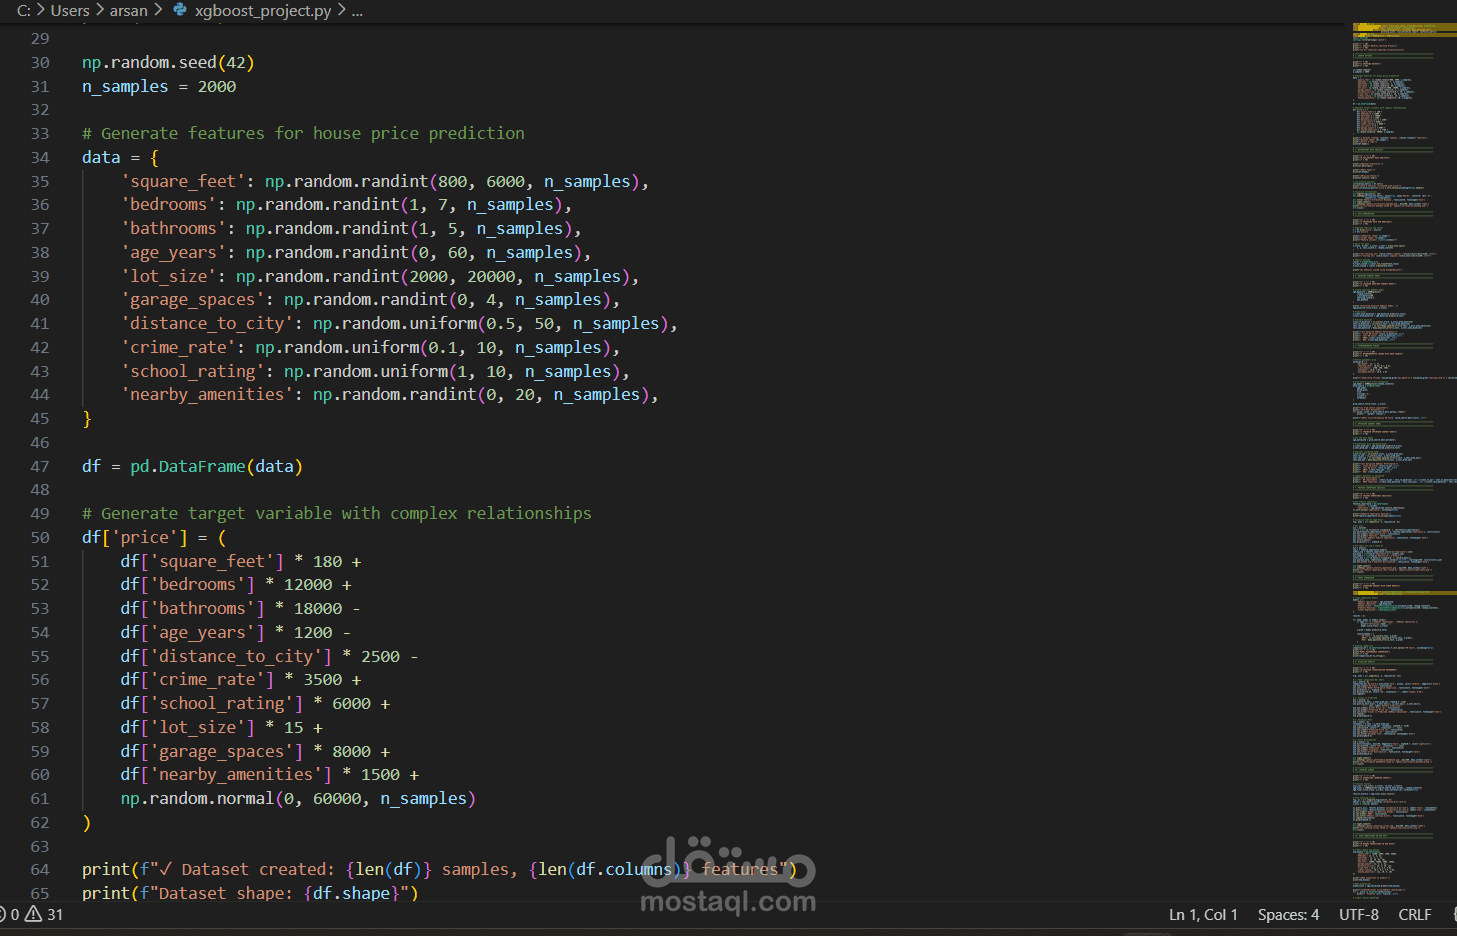The image size is (1457, 936).
Task: Click on 'school_rating' key in data dict
Action: pos(193,371)
